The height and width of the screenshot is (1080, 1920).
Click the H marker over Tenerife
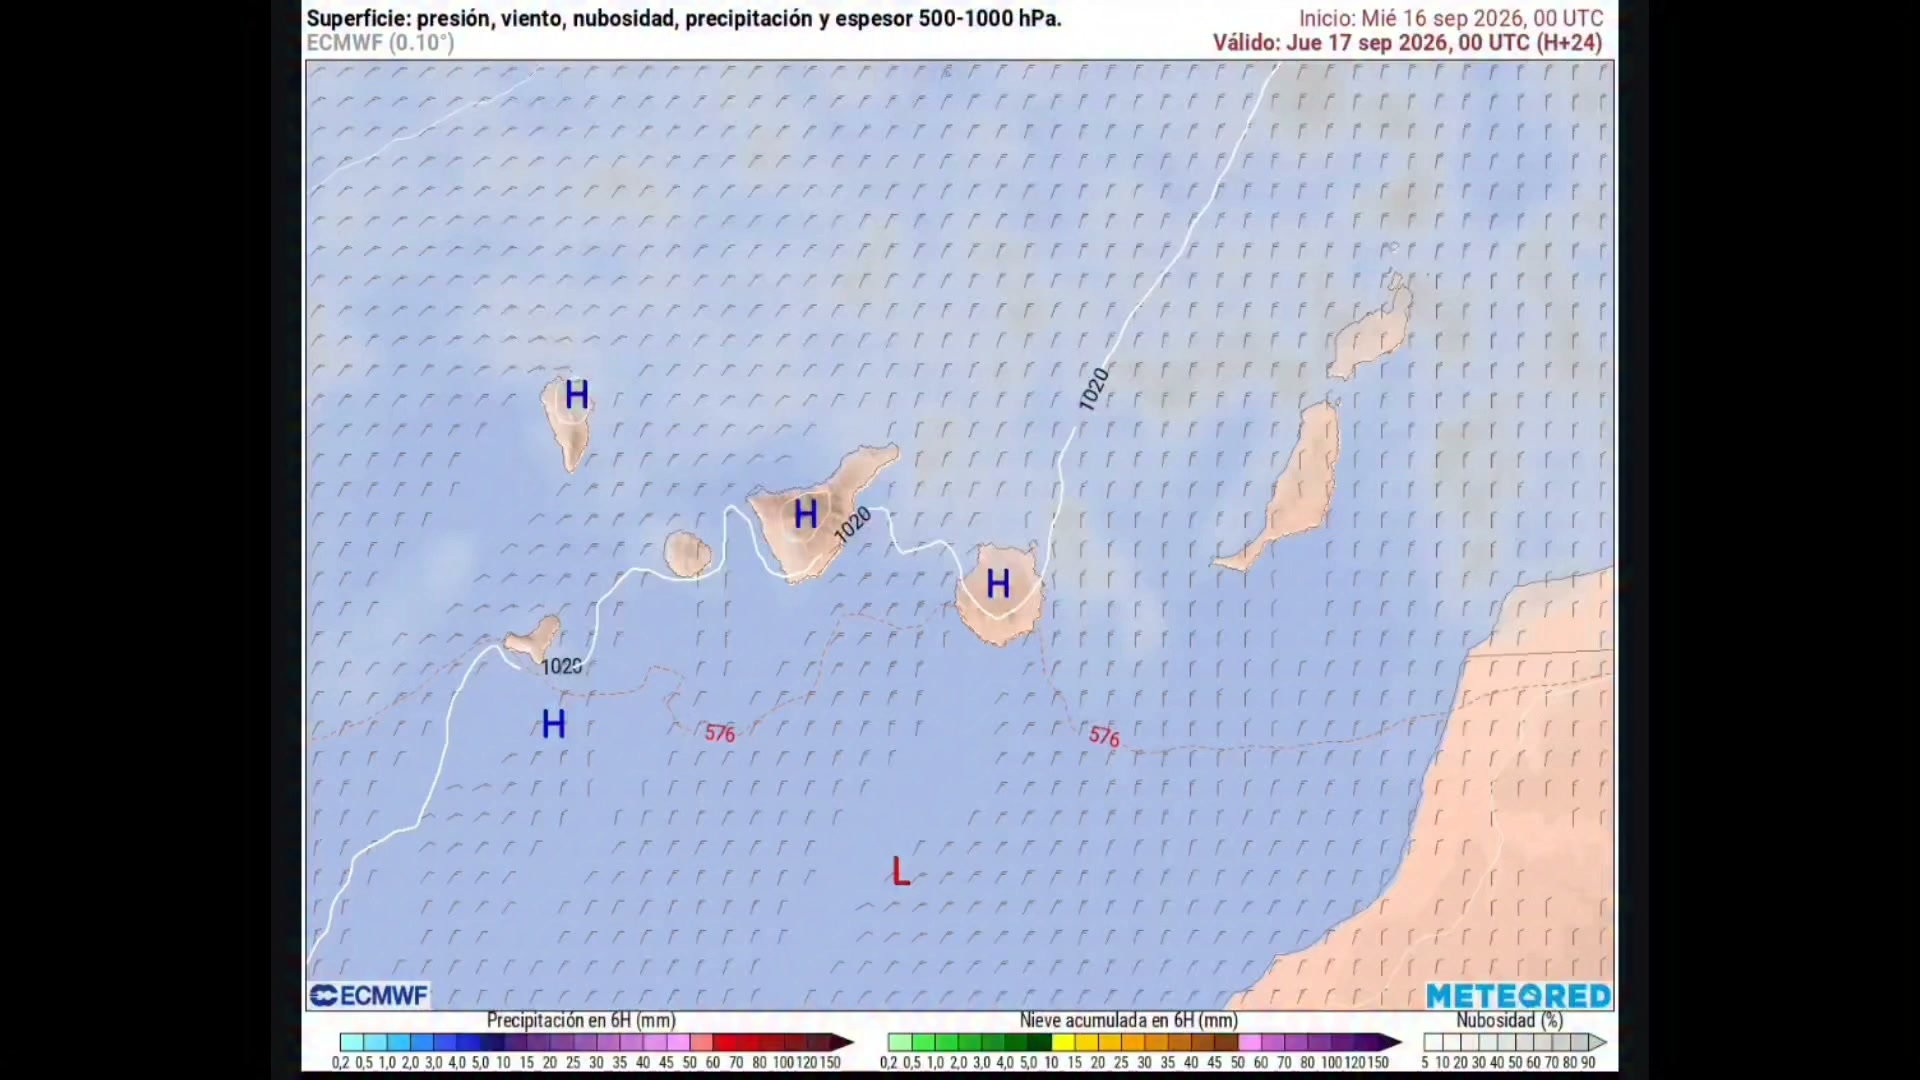point(805,514)
